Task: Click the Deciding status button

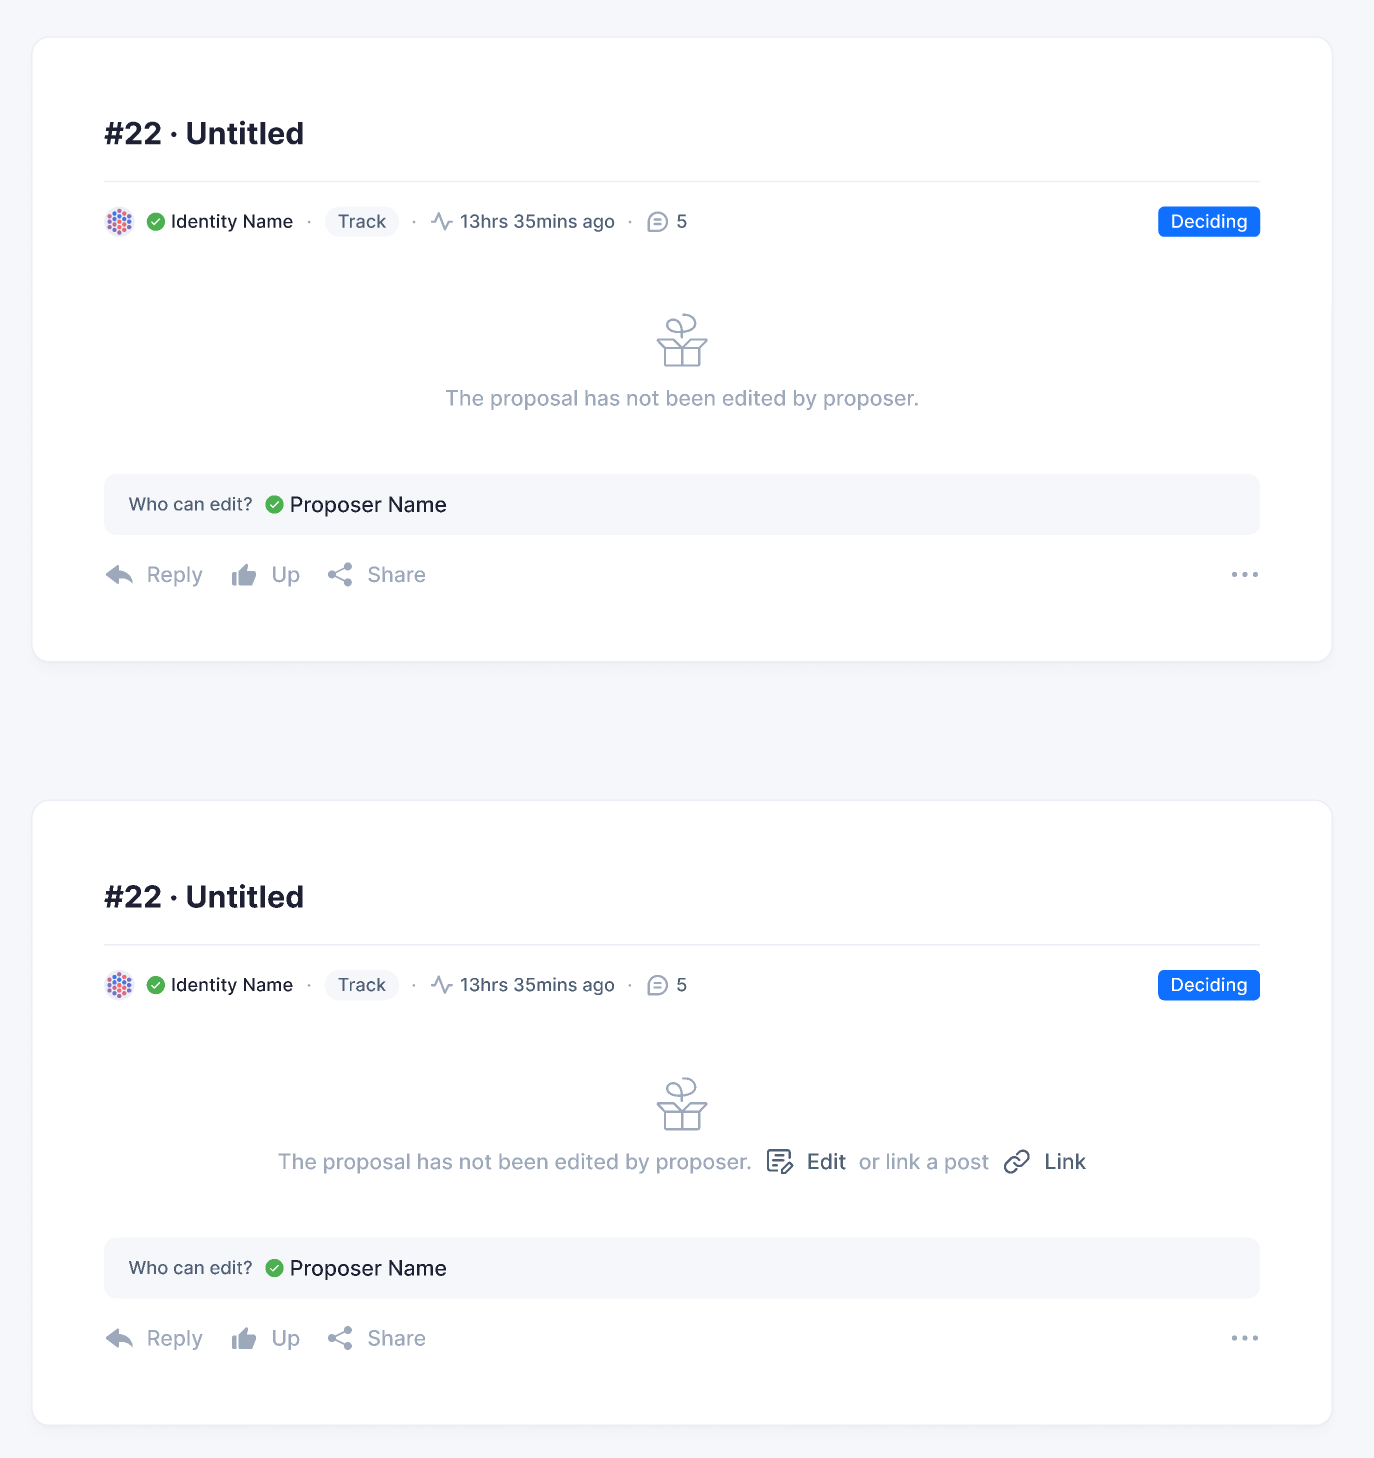Action: click(x=1208, y=221)
